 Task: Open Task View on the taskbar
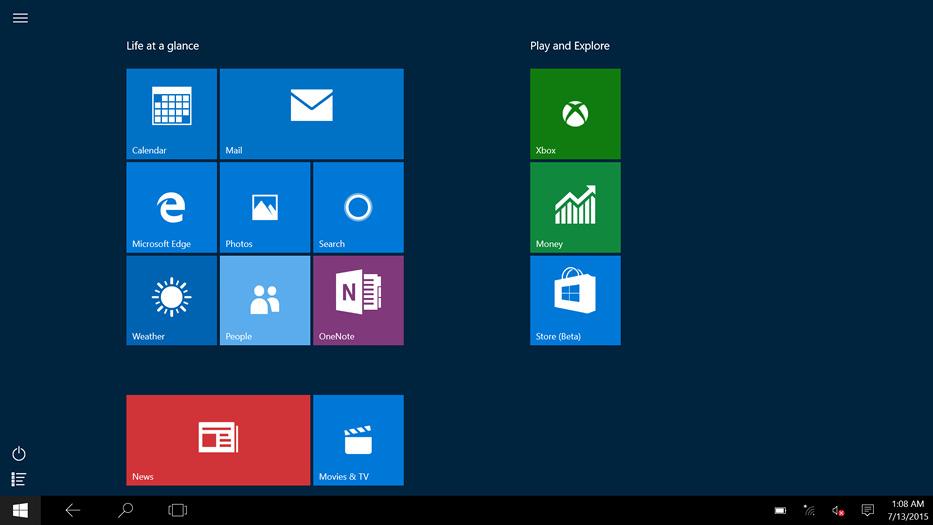click(177, 510)
